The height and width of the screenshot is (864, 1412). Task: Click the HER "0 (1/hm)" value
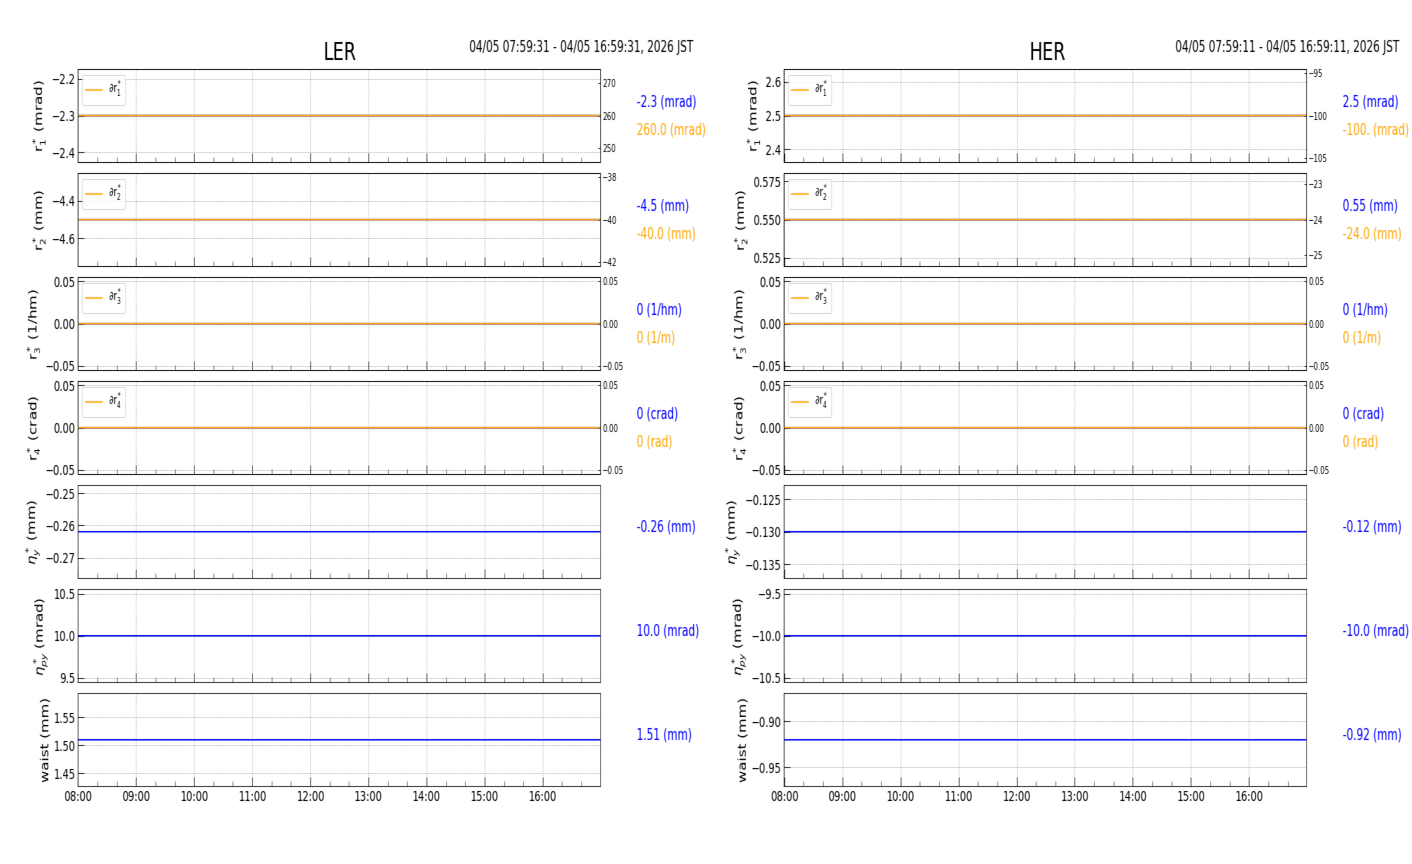1365,310
